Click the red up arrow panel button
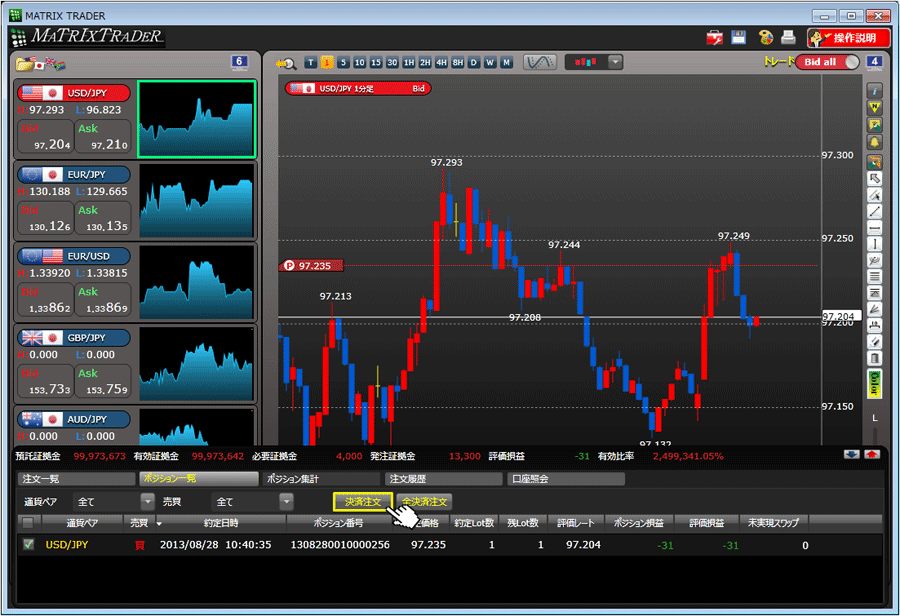This screenshot has height=616, width=900. tap(872, 455)
